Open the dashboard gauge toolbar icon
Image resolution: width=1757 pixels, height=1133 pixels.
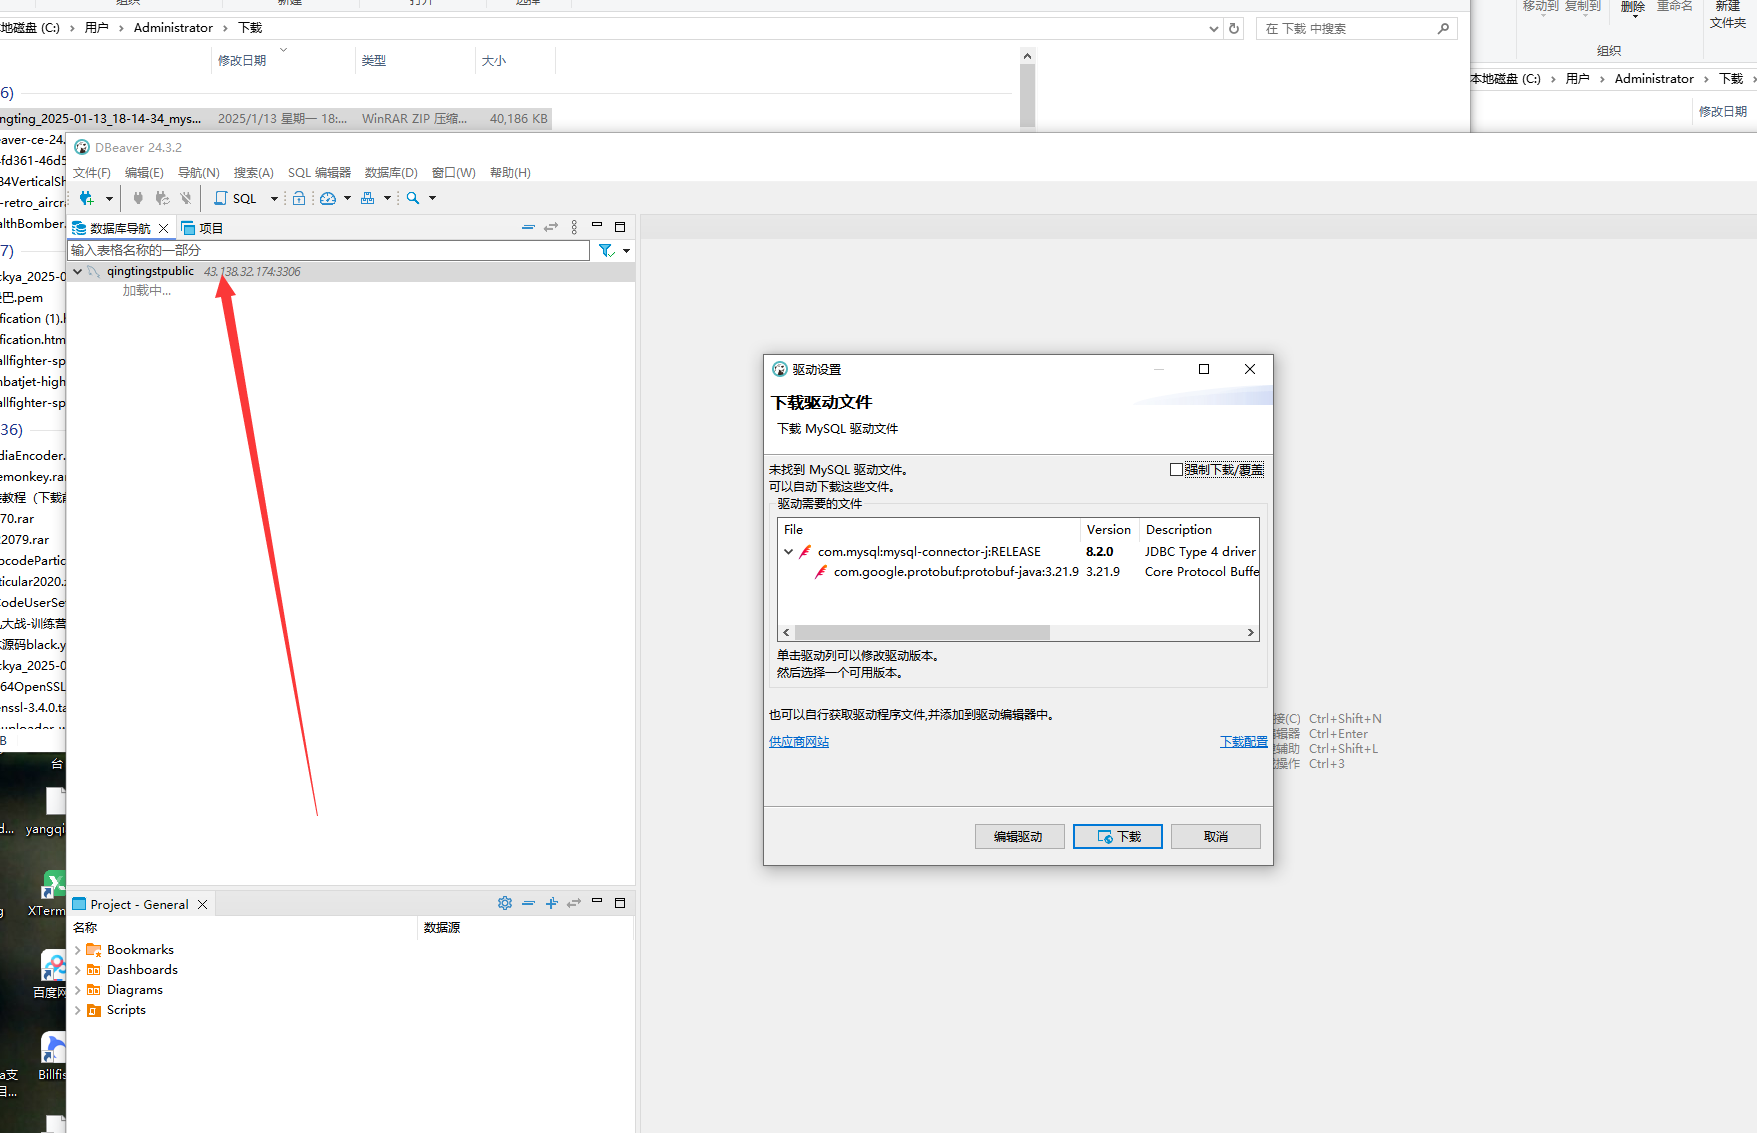(x=328, y=198)
